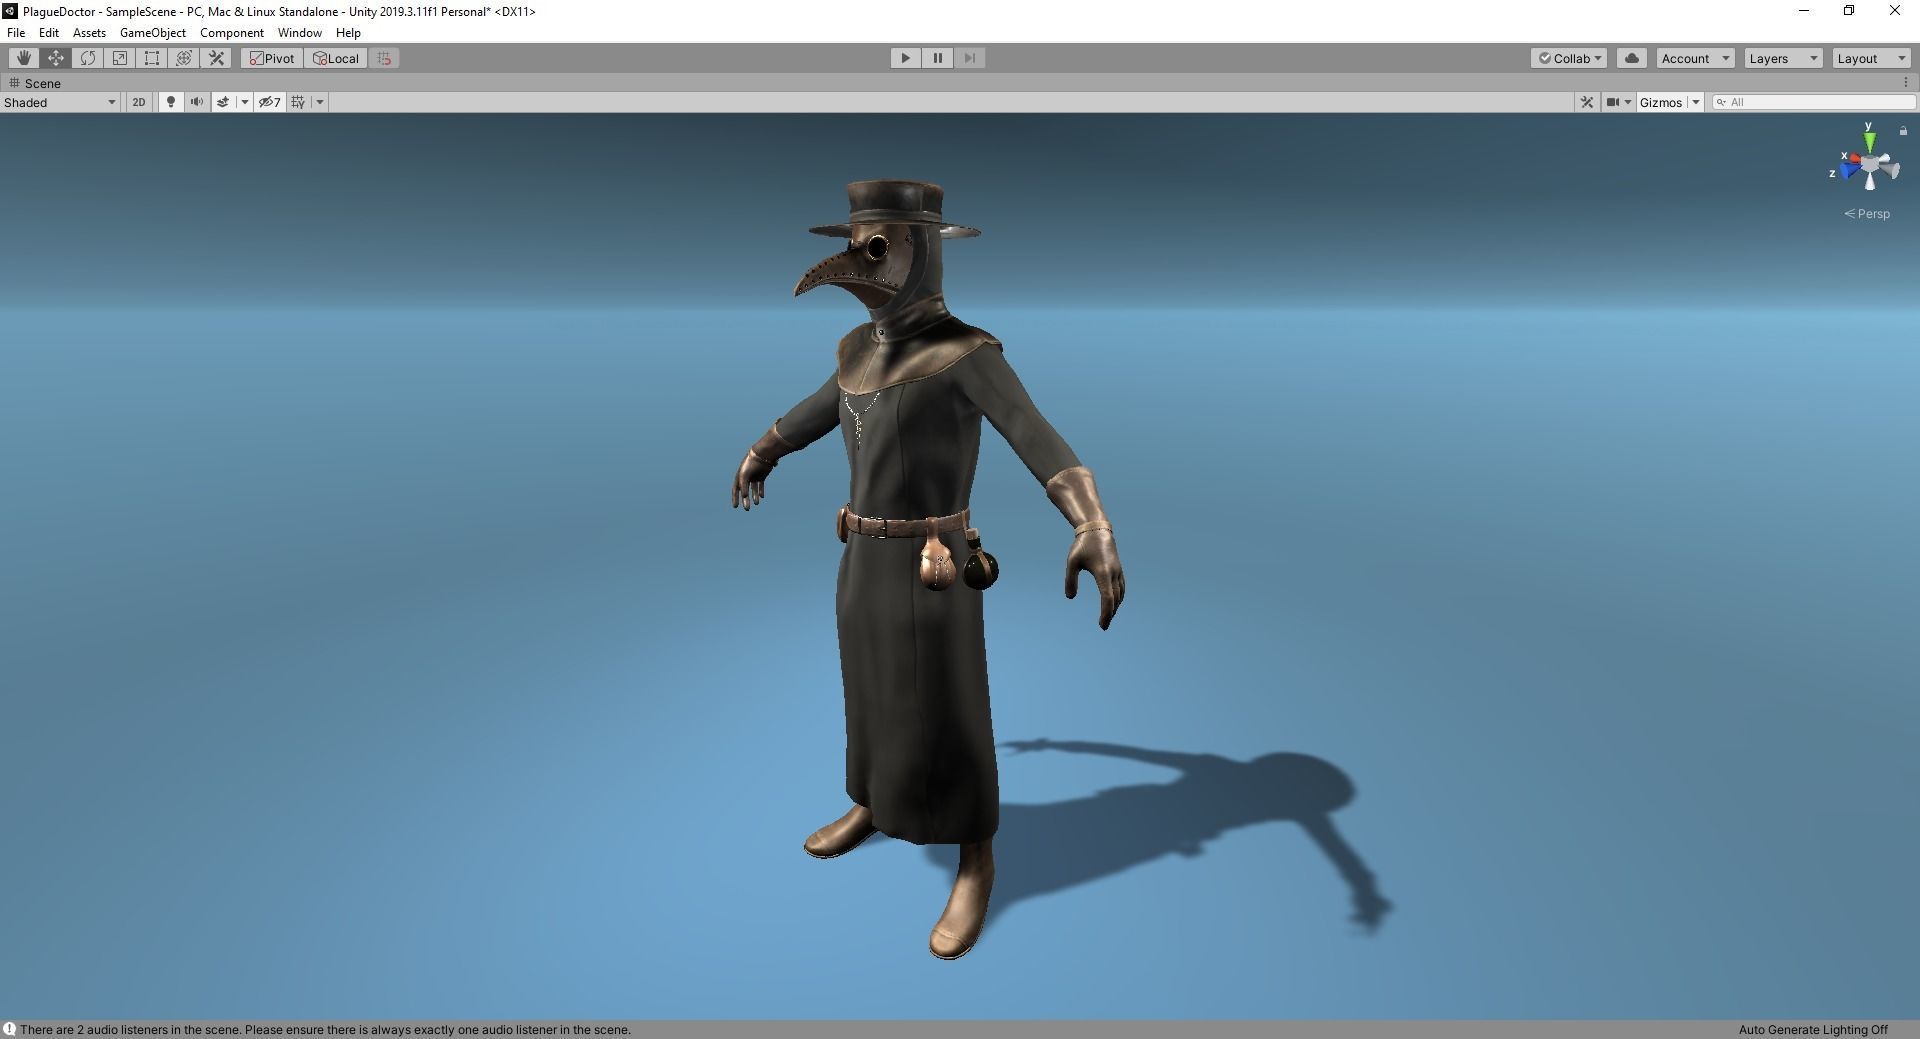This screenshot has width=1920, height=1039.
Task: Open Window menu
Action: pyautogui.click(x=300, y=33)
